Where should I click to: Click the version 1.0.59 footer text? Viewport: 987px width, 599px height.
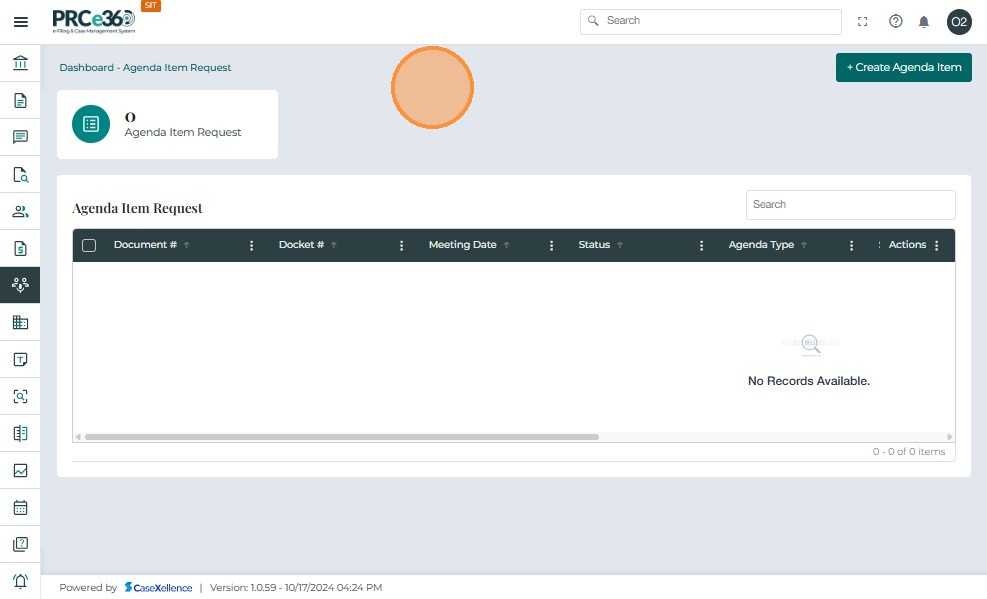click(x=296, y=588)
